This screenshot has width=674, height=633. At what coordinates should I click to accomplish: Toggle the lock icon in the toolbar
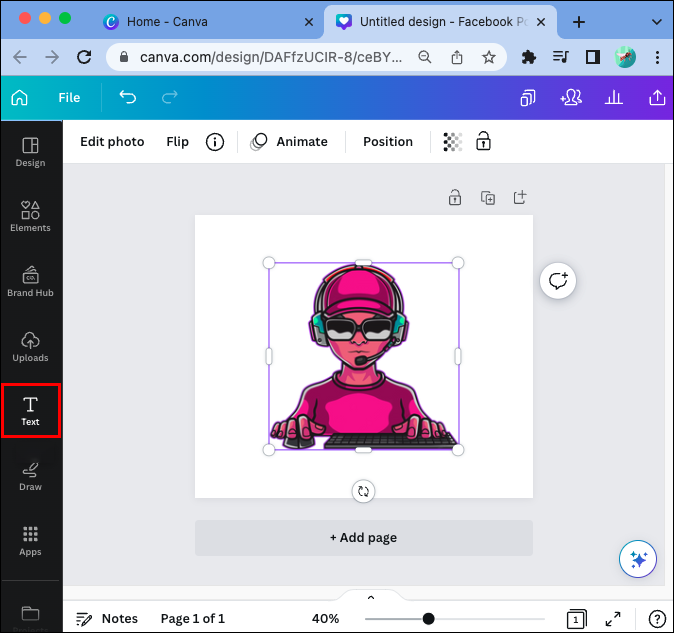(x=484, y=141)
